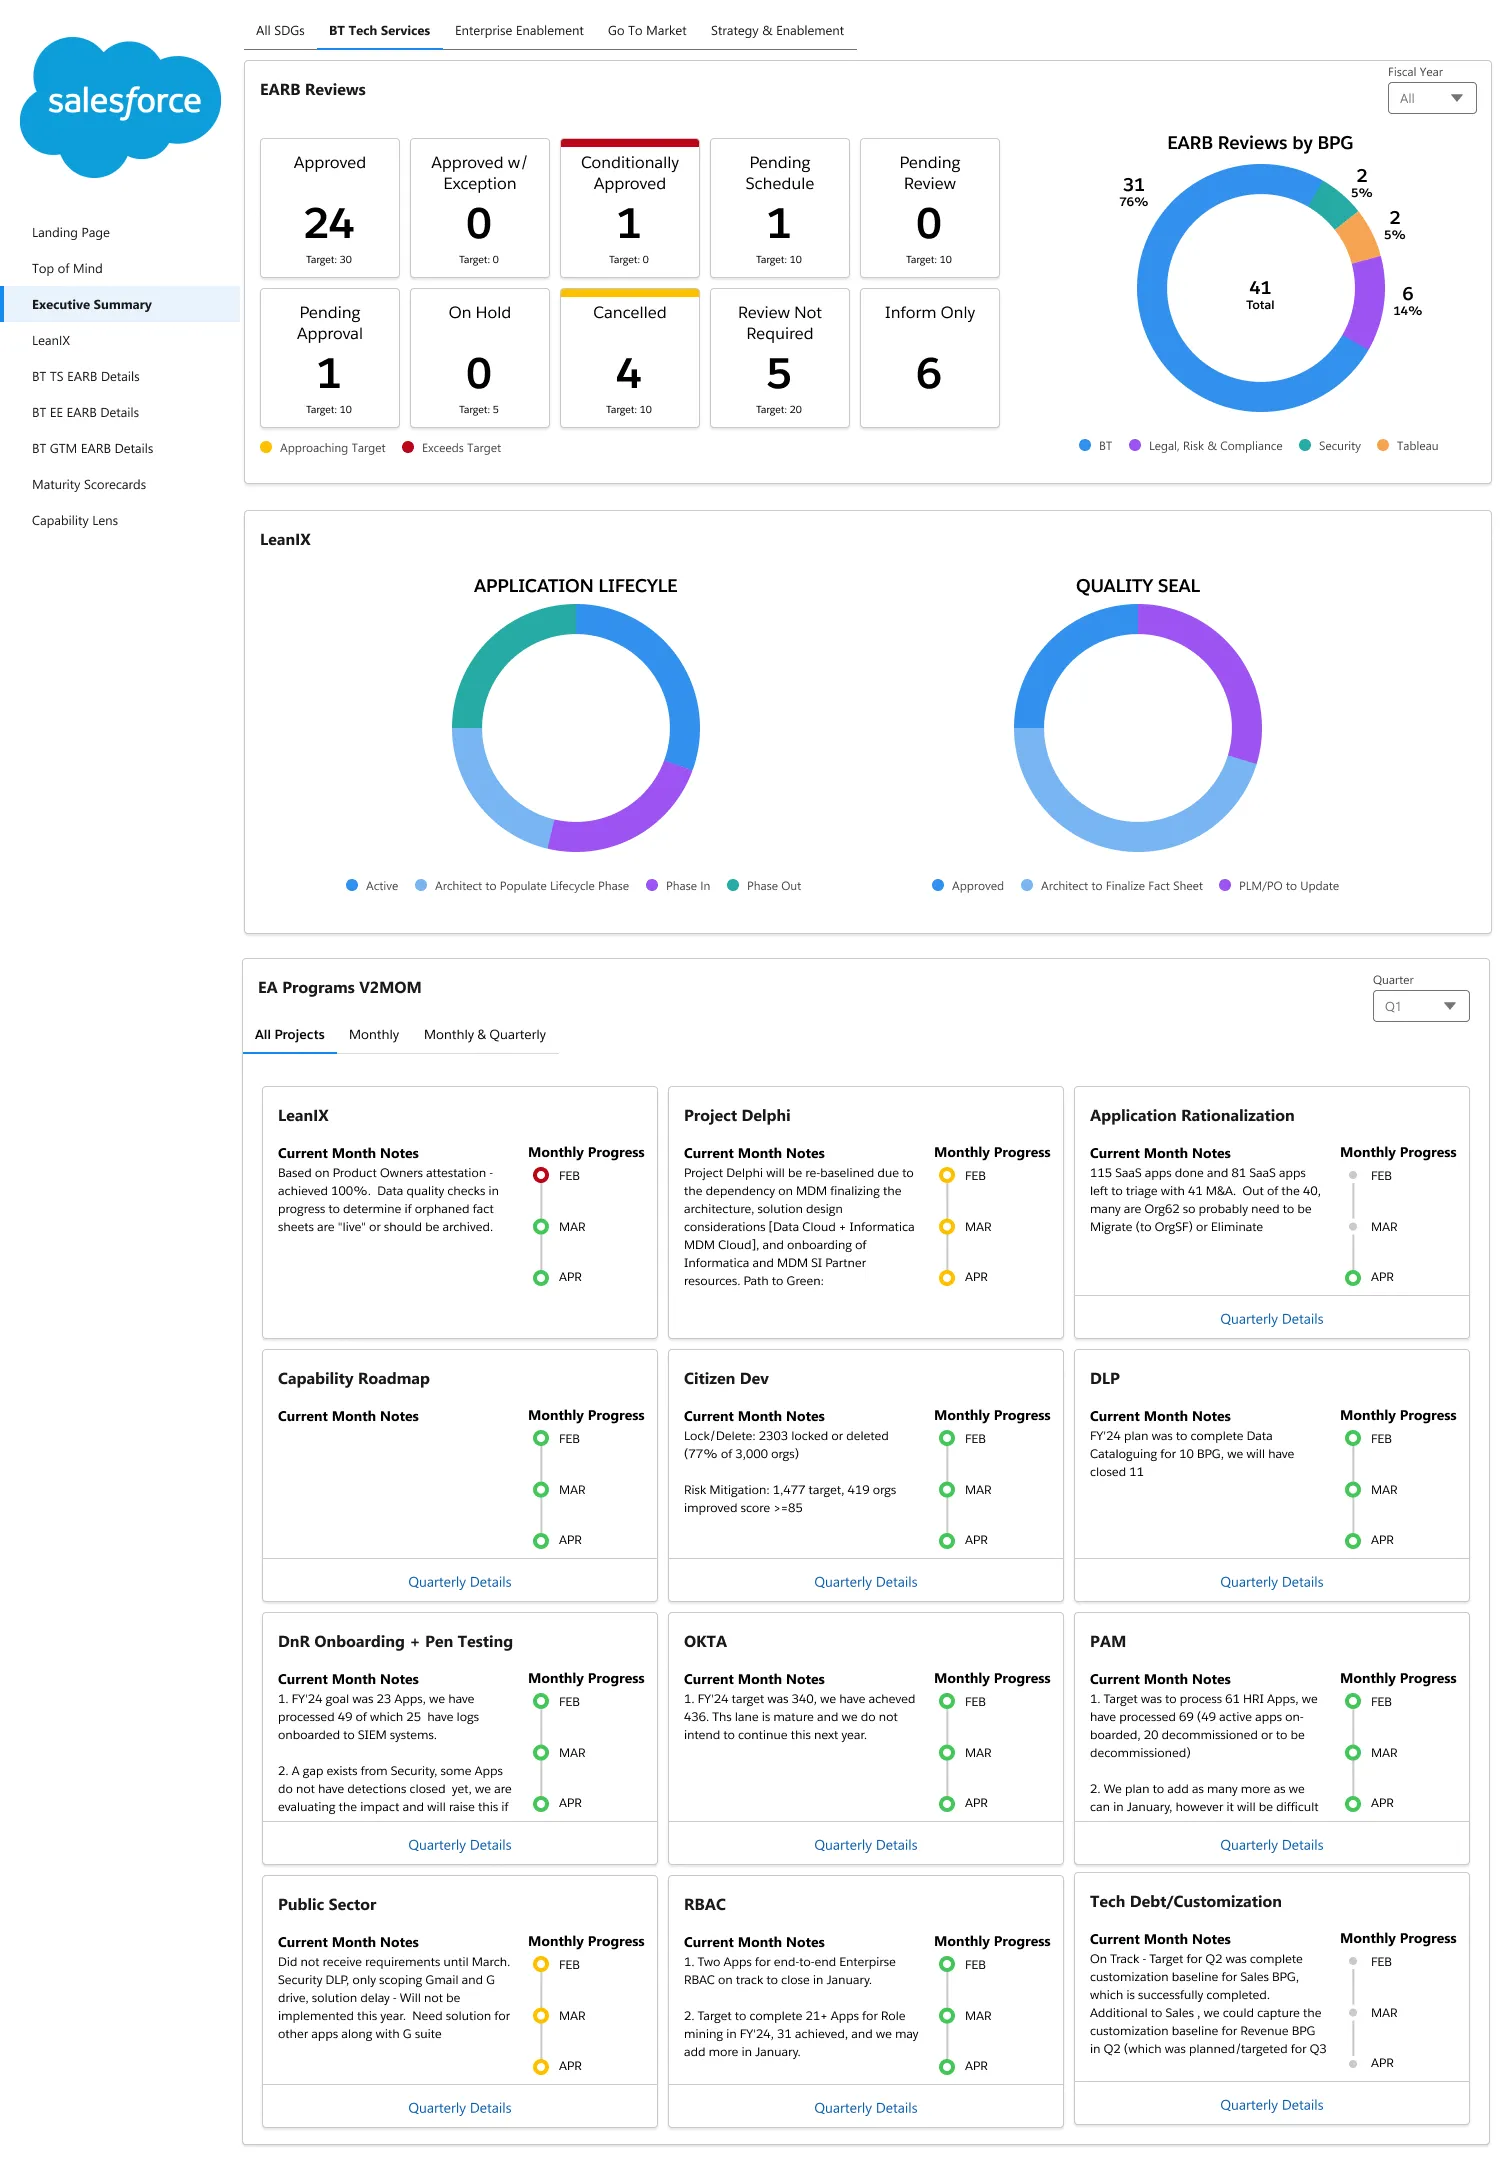
Task: Click Tech Debt/Customization FEB gray marker
Action: 1353,1962
